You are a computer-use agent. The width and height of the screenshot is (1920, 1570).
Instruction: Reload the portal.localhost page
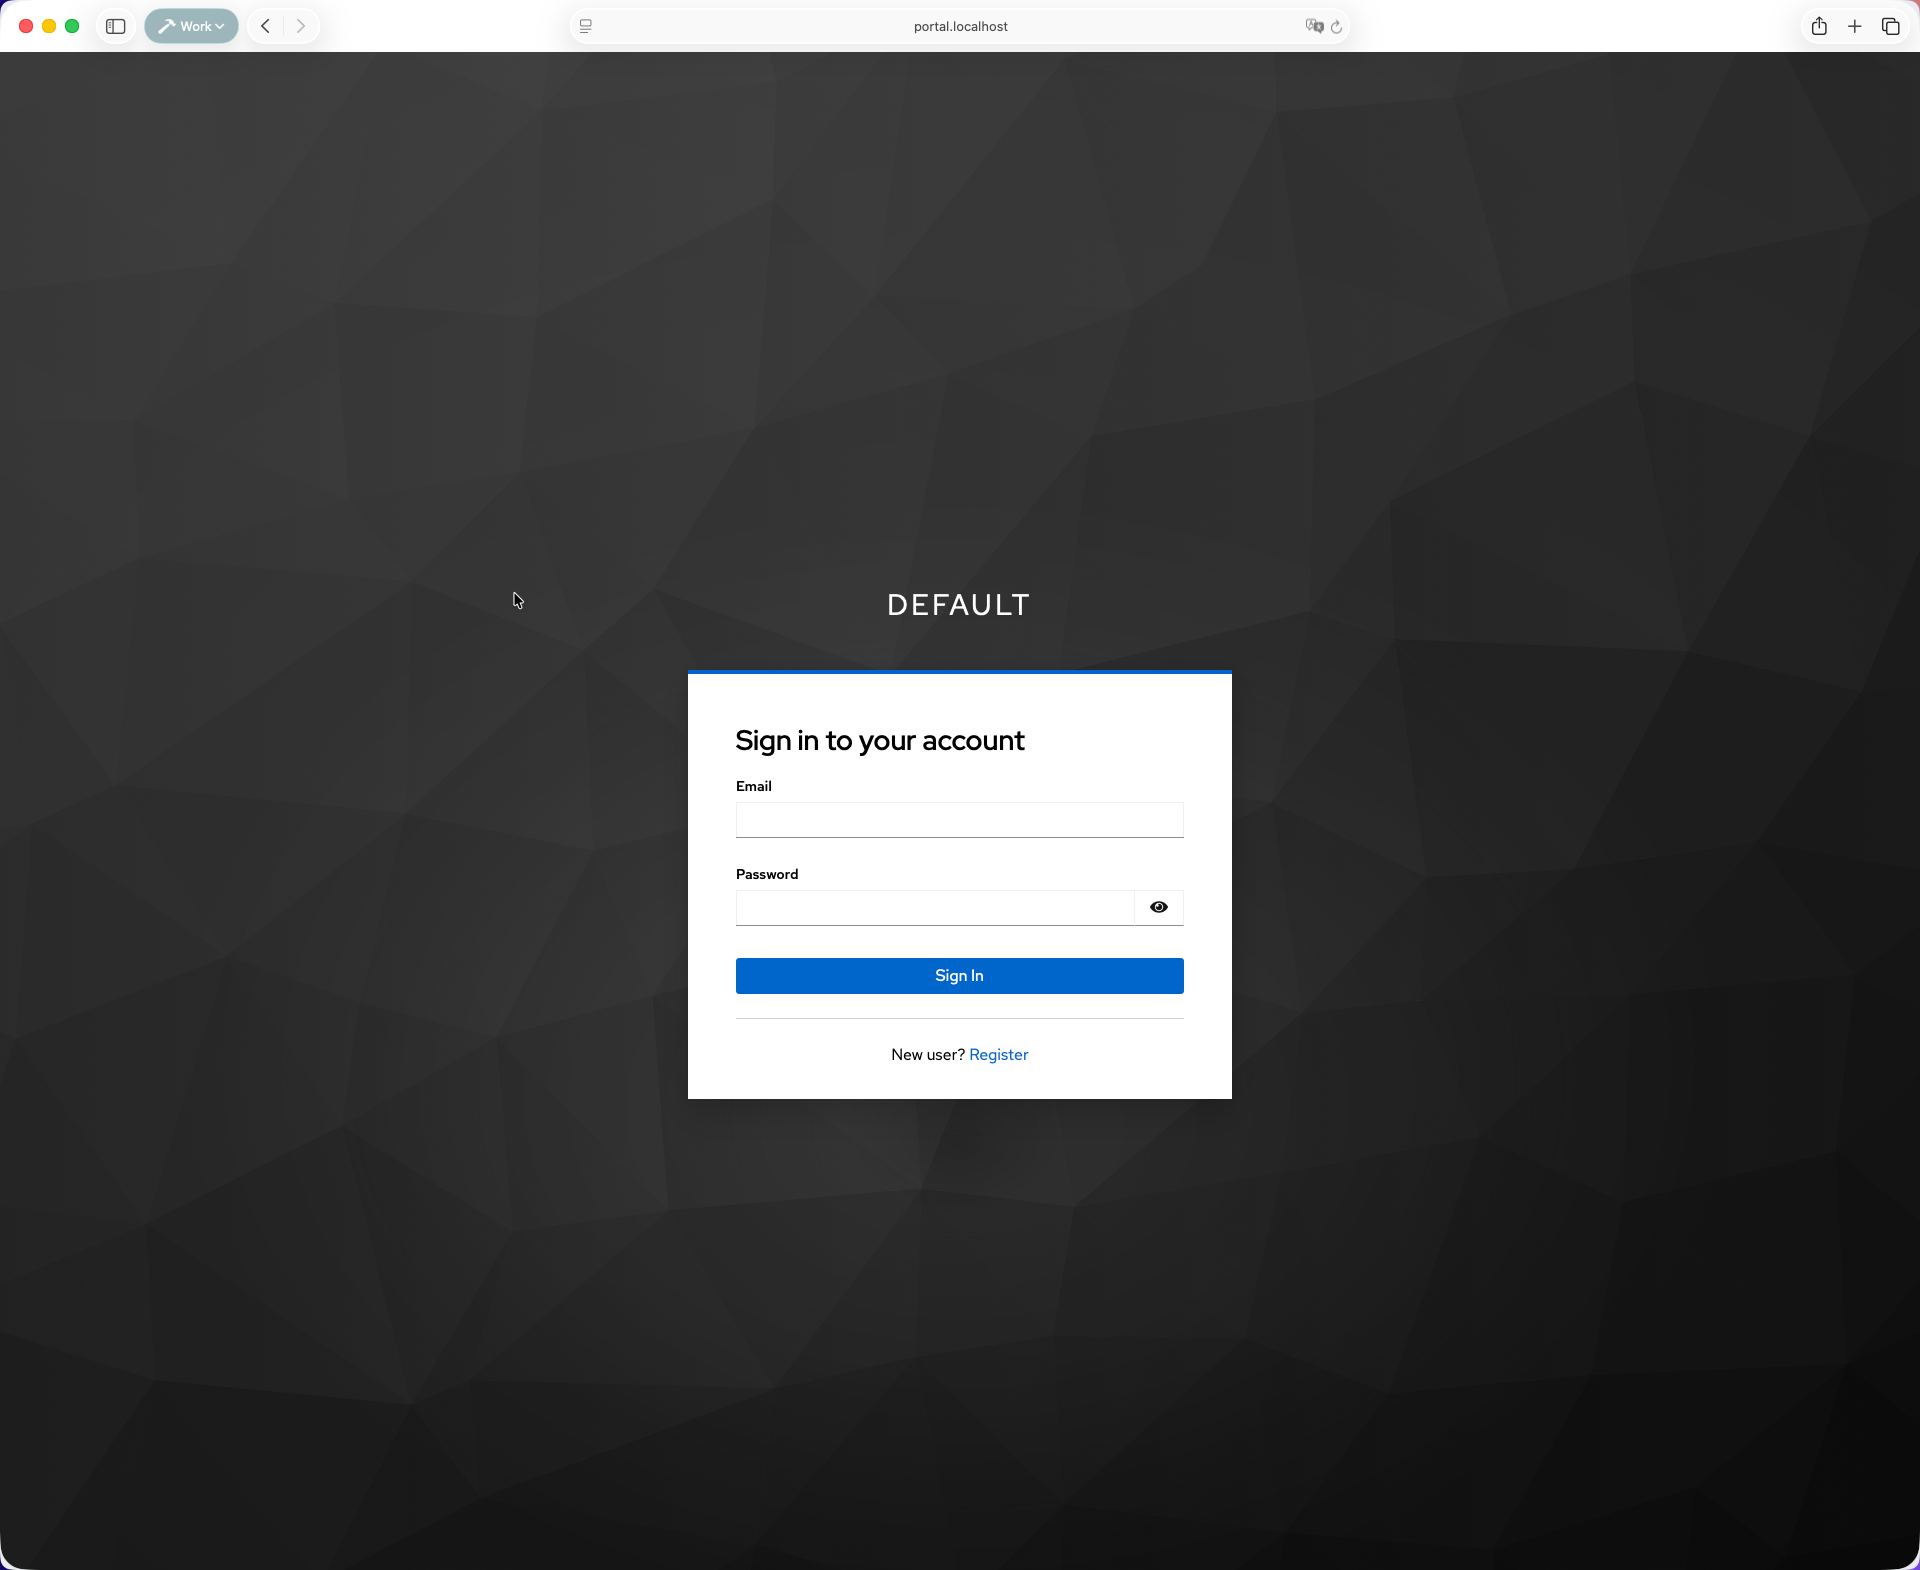(1338, 27)
